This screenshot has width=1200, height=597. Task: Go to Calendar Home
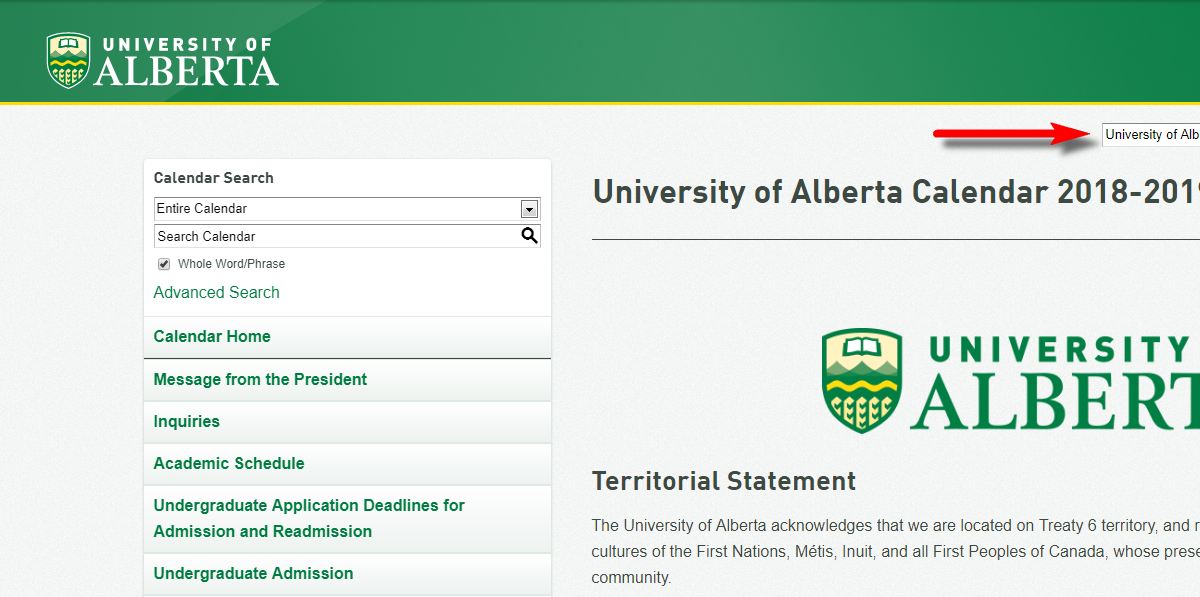(347, 337)
